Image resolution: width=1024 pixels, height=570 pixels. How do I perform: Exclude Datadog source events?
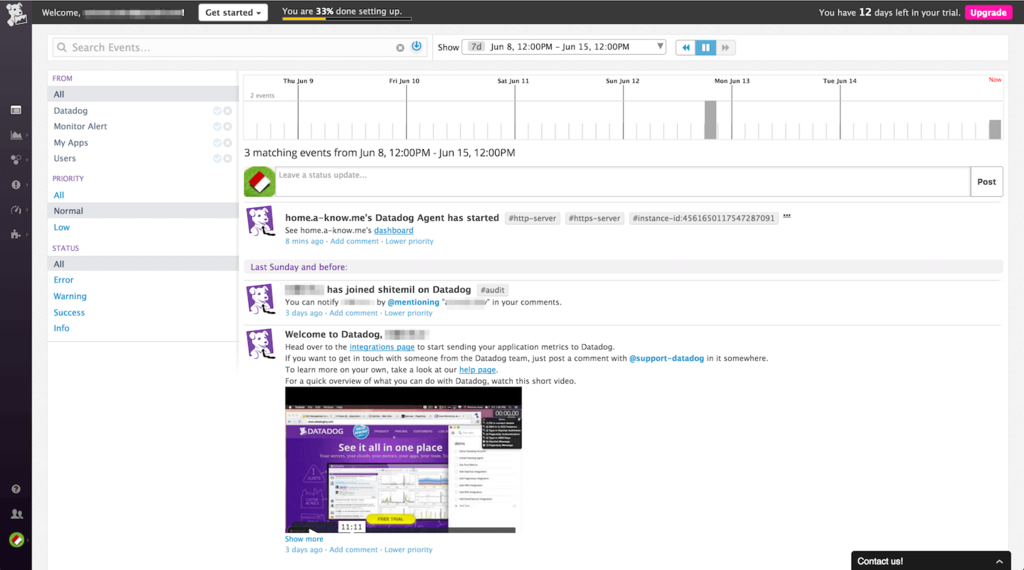pyautogui.click(x=227, y=111)
